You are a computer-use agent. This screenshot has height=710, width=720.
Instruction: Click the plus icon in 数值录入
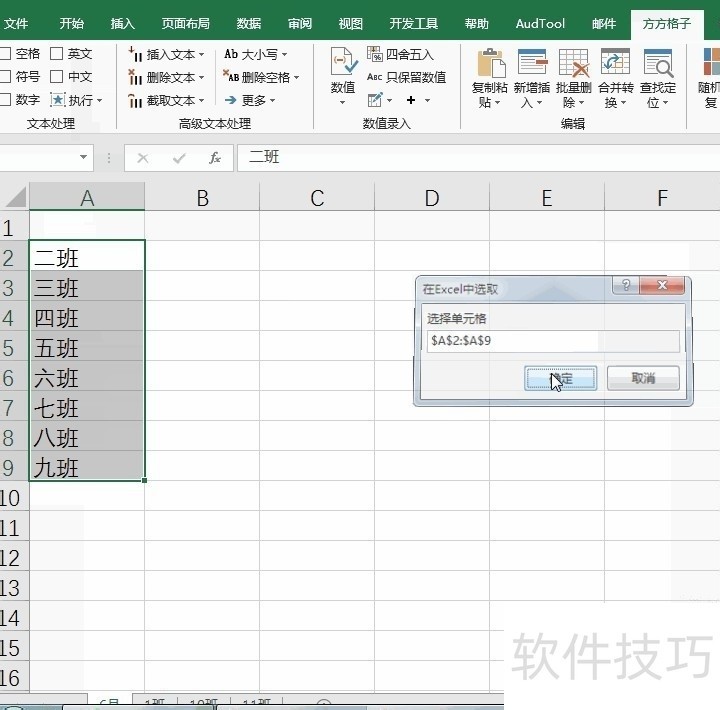point(411,100)
